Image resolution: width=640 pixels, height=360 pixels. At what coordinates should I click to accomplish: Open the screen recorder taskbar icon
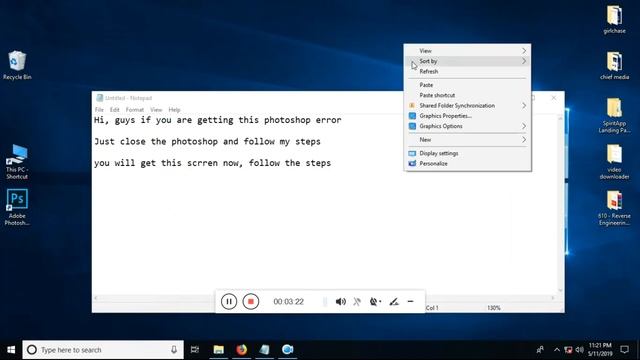(x=288, y=350)
